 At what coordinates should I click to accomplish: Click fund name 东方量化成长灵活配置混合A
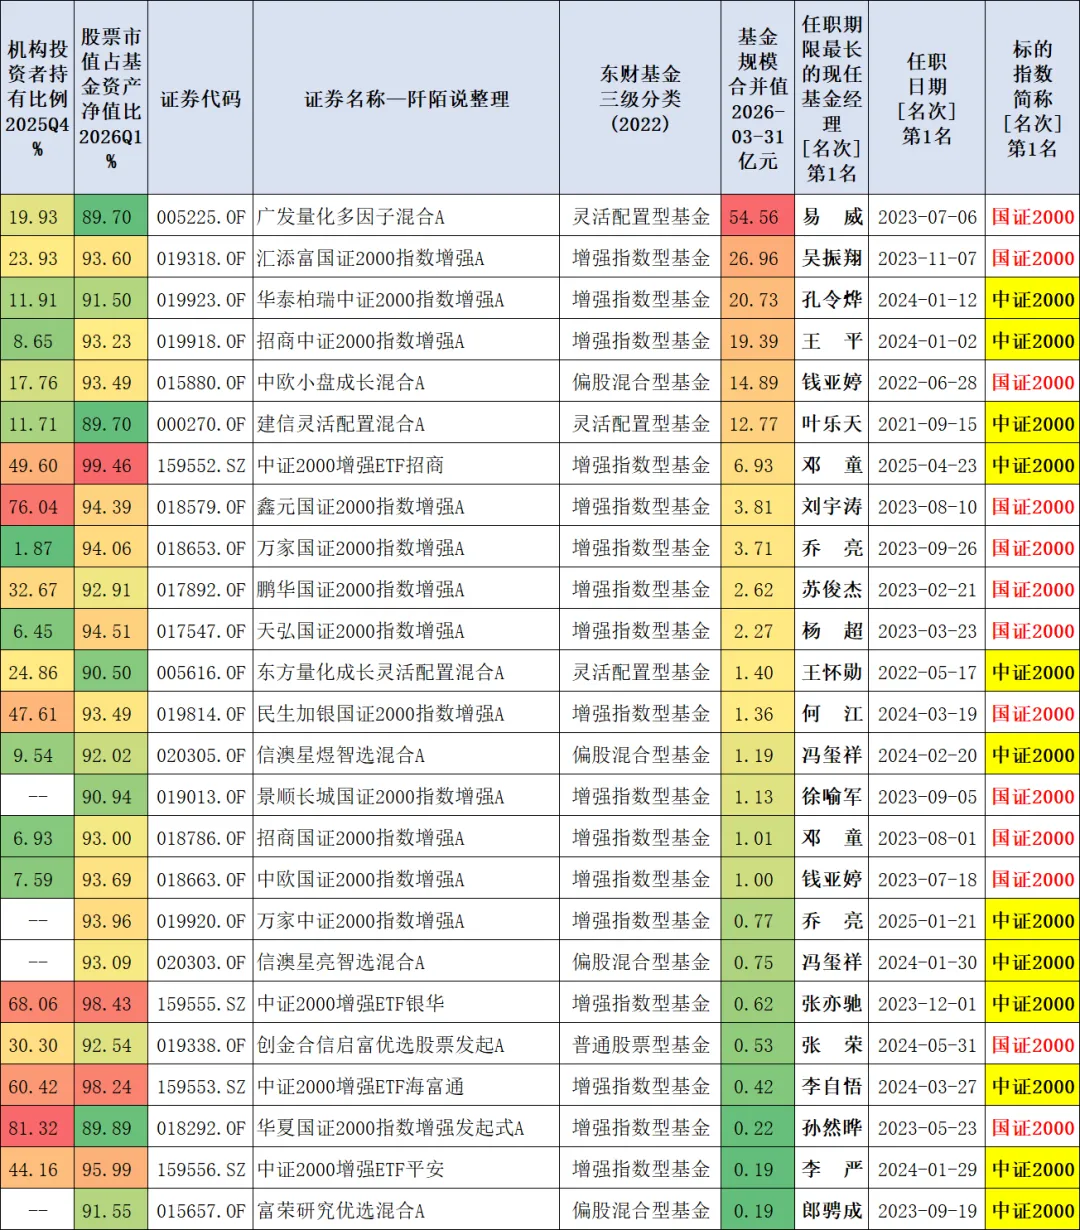[x=381, y=673]
